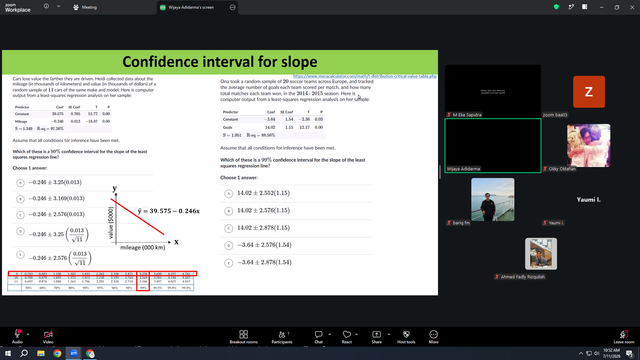This screenshot has width=640, height=360.
Task: Start Share screen
Action: [x=376, y=337]
